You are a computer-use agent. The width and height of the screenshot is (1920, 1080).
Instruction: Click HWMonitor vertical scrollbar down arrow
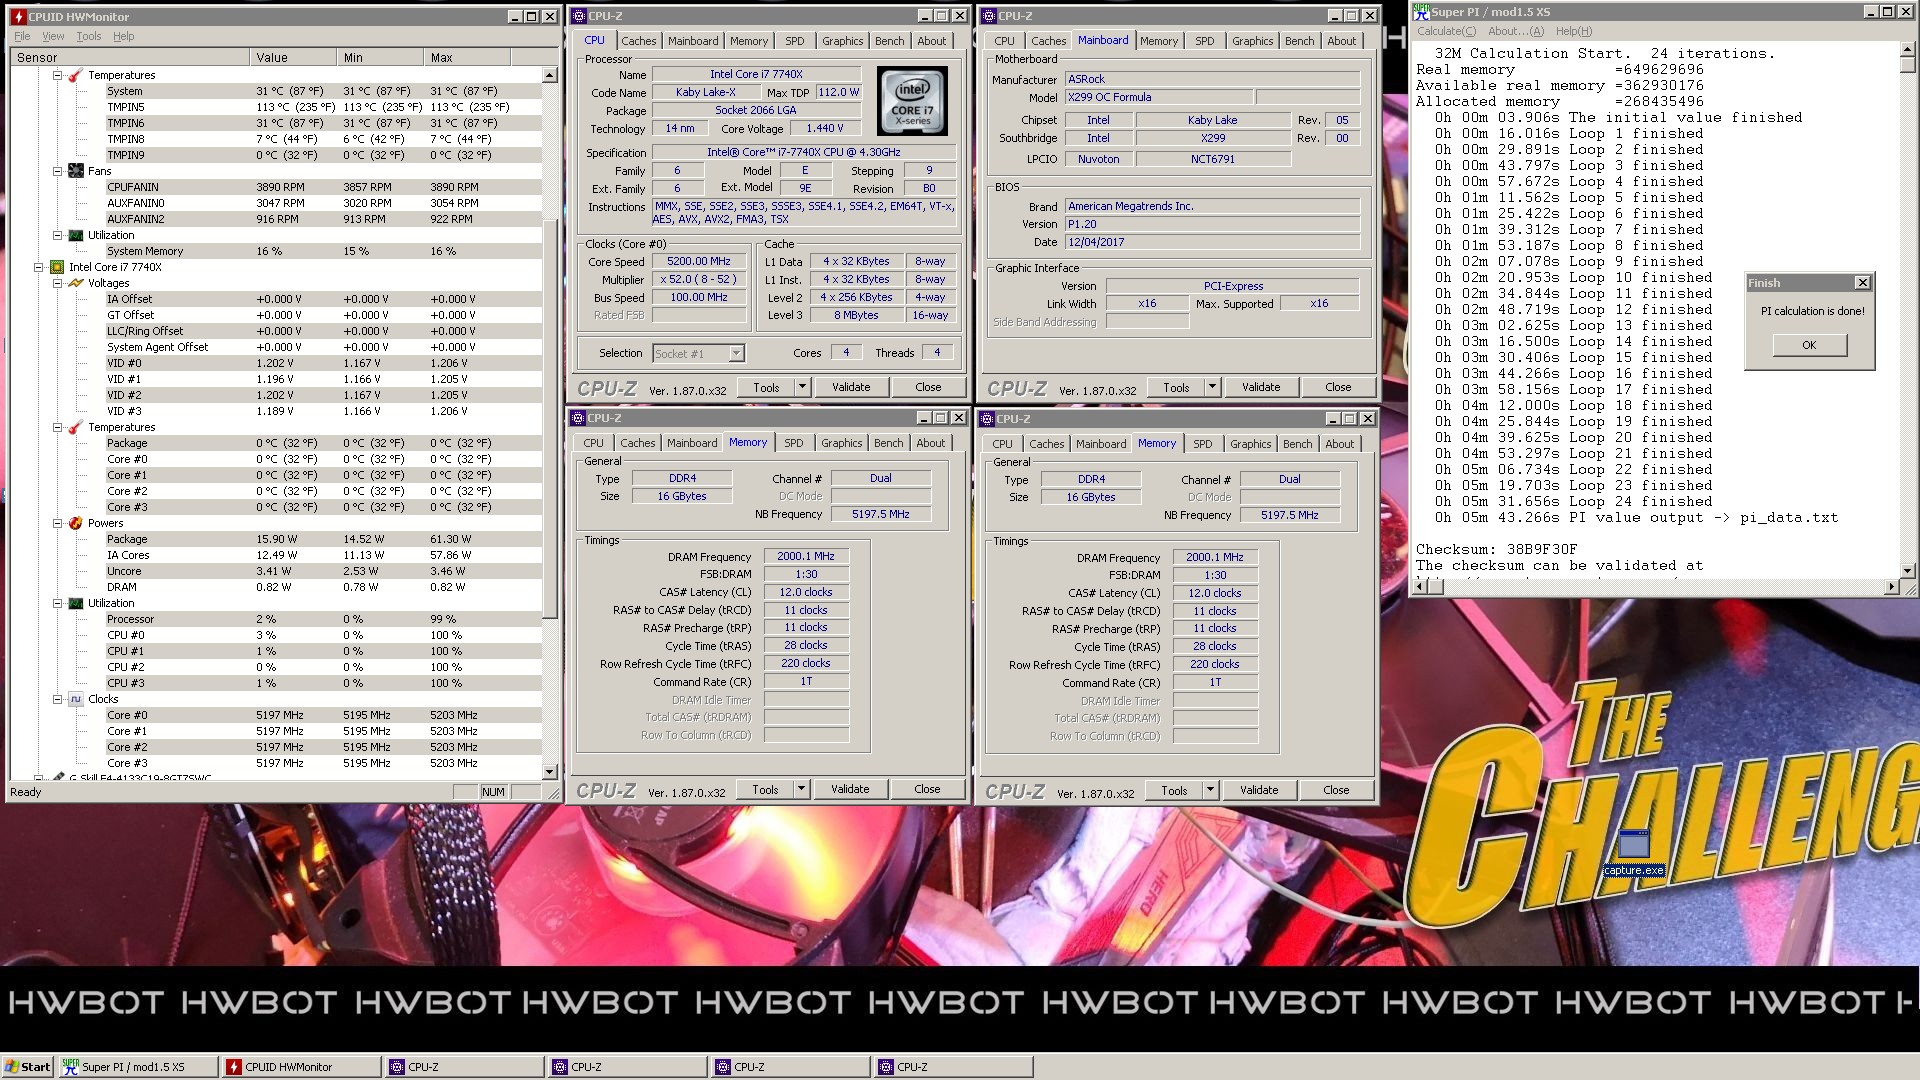click(x=550, y=772)
